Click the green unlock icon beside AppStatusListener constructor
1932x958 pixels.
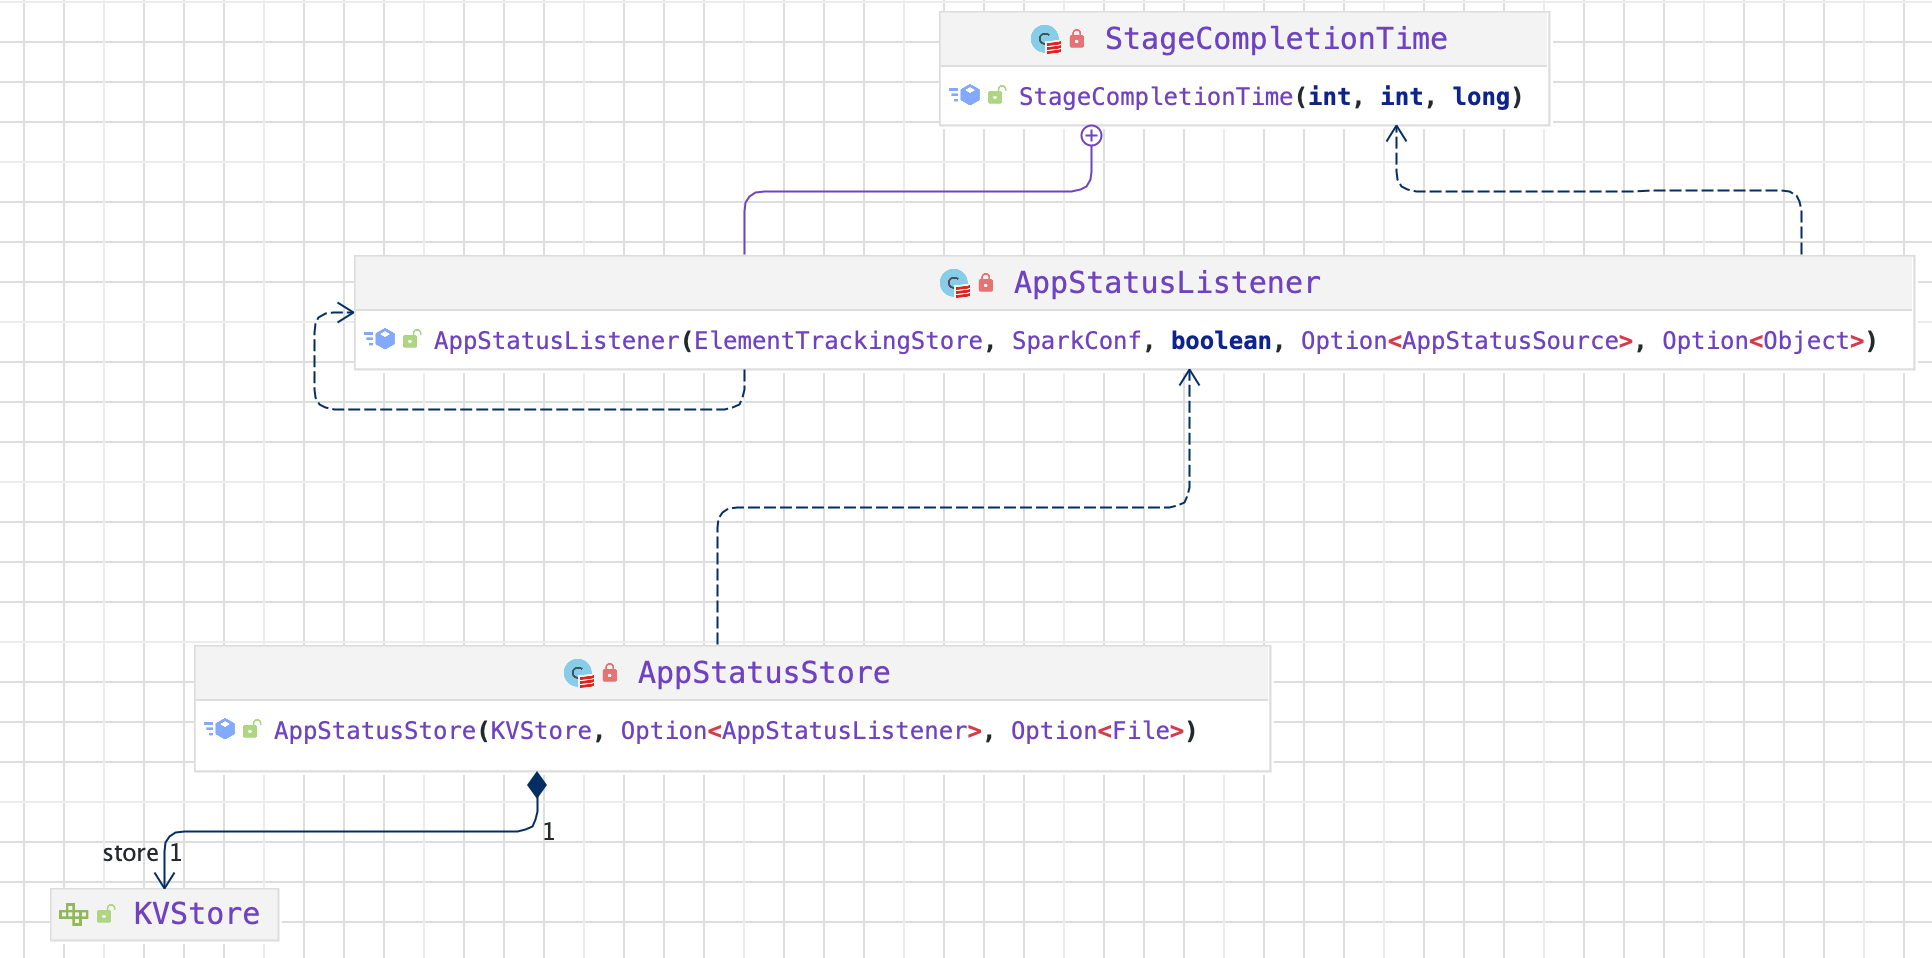click(x=412, y=340)
